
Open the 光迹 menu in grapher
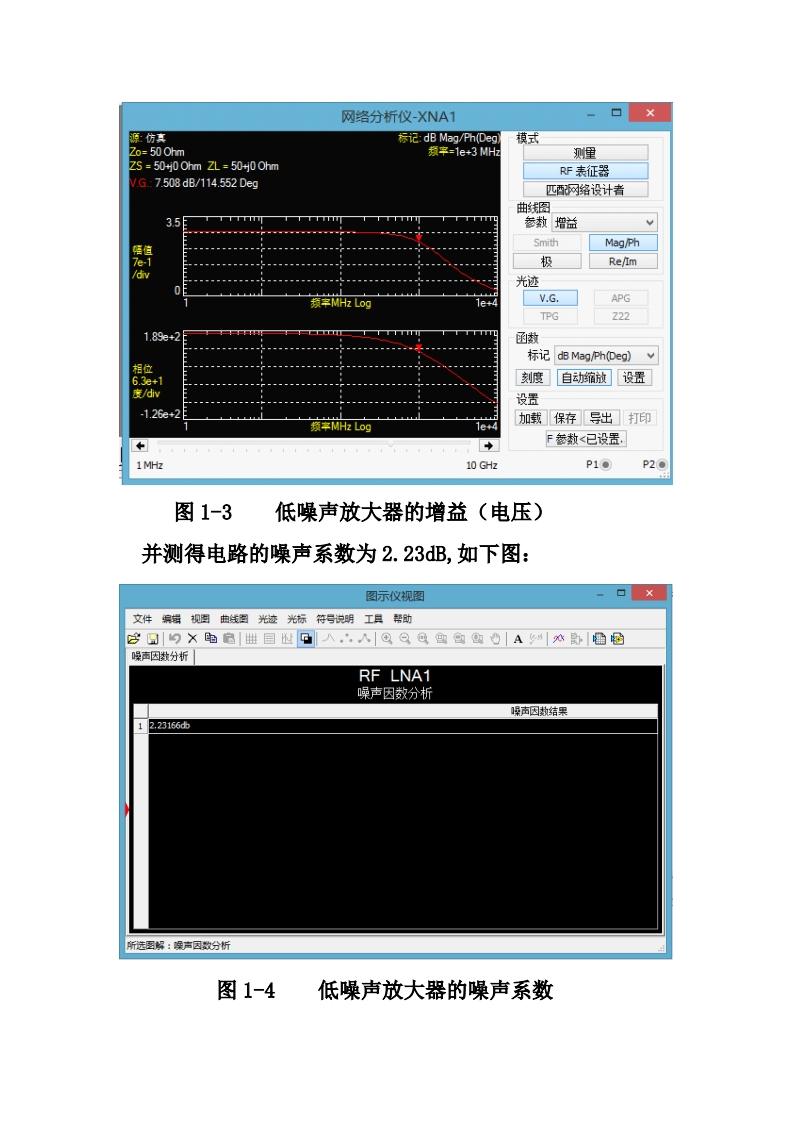[x=267, y=619]
